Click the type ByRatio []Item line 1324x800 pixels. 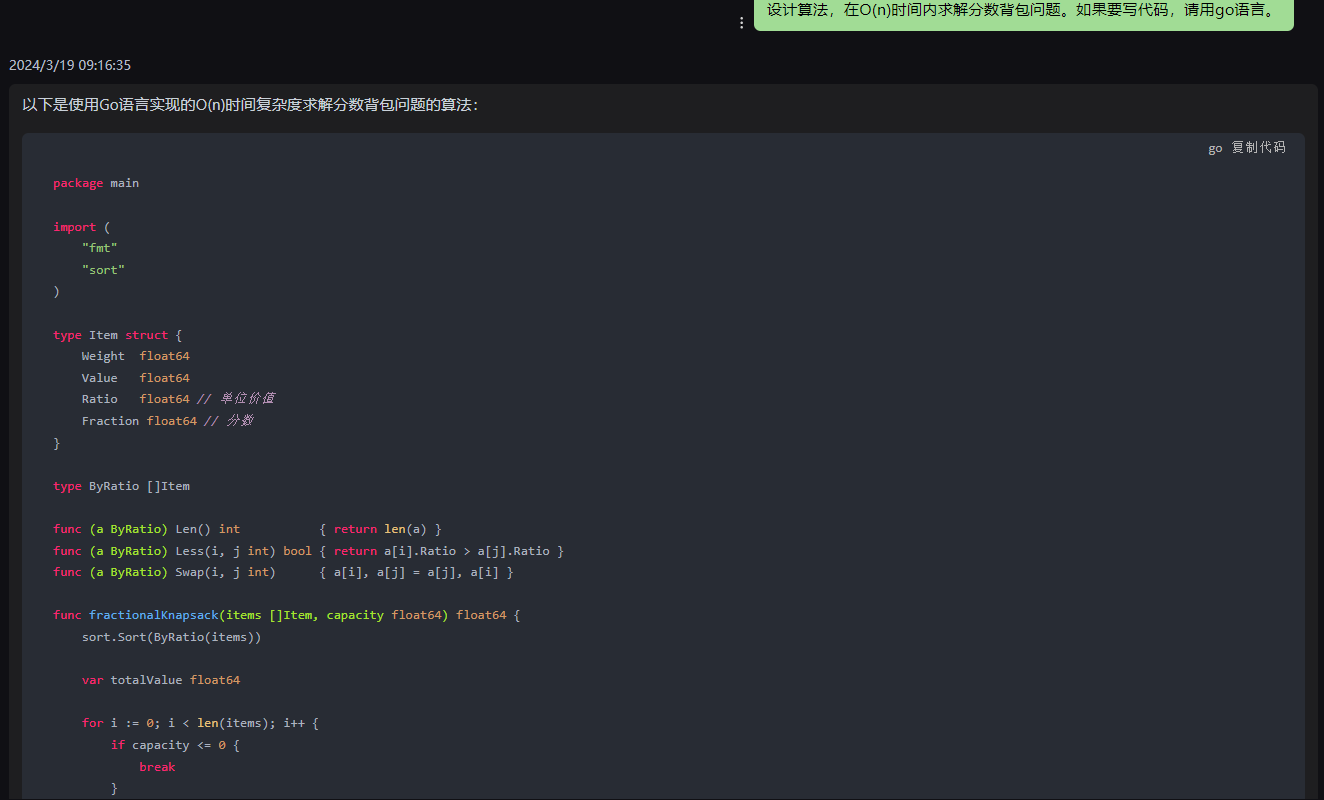click(x=121, y=486)
